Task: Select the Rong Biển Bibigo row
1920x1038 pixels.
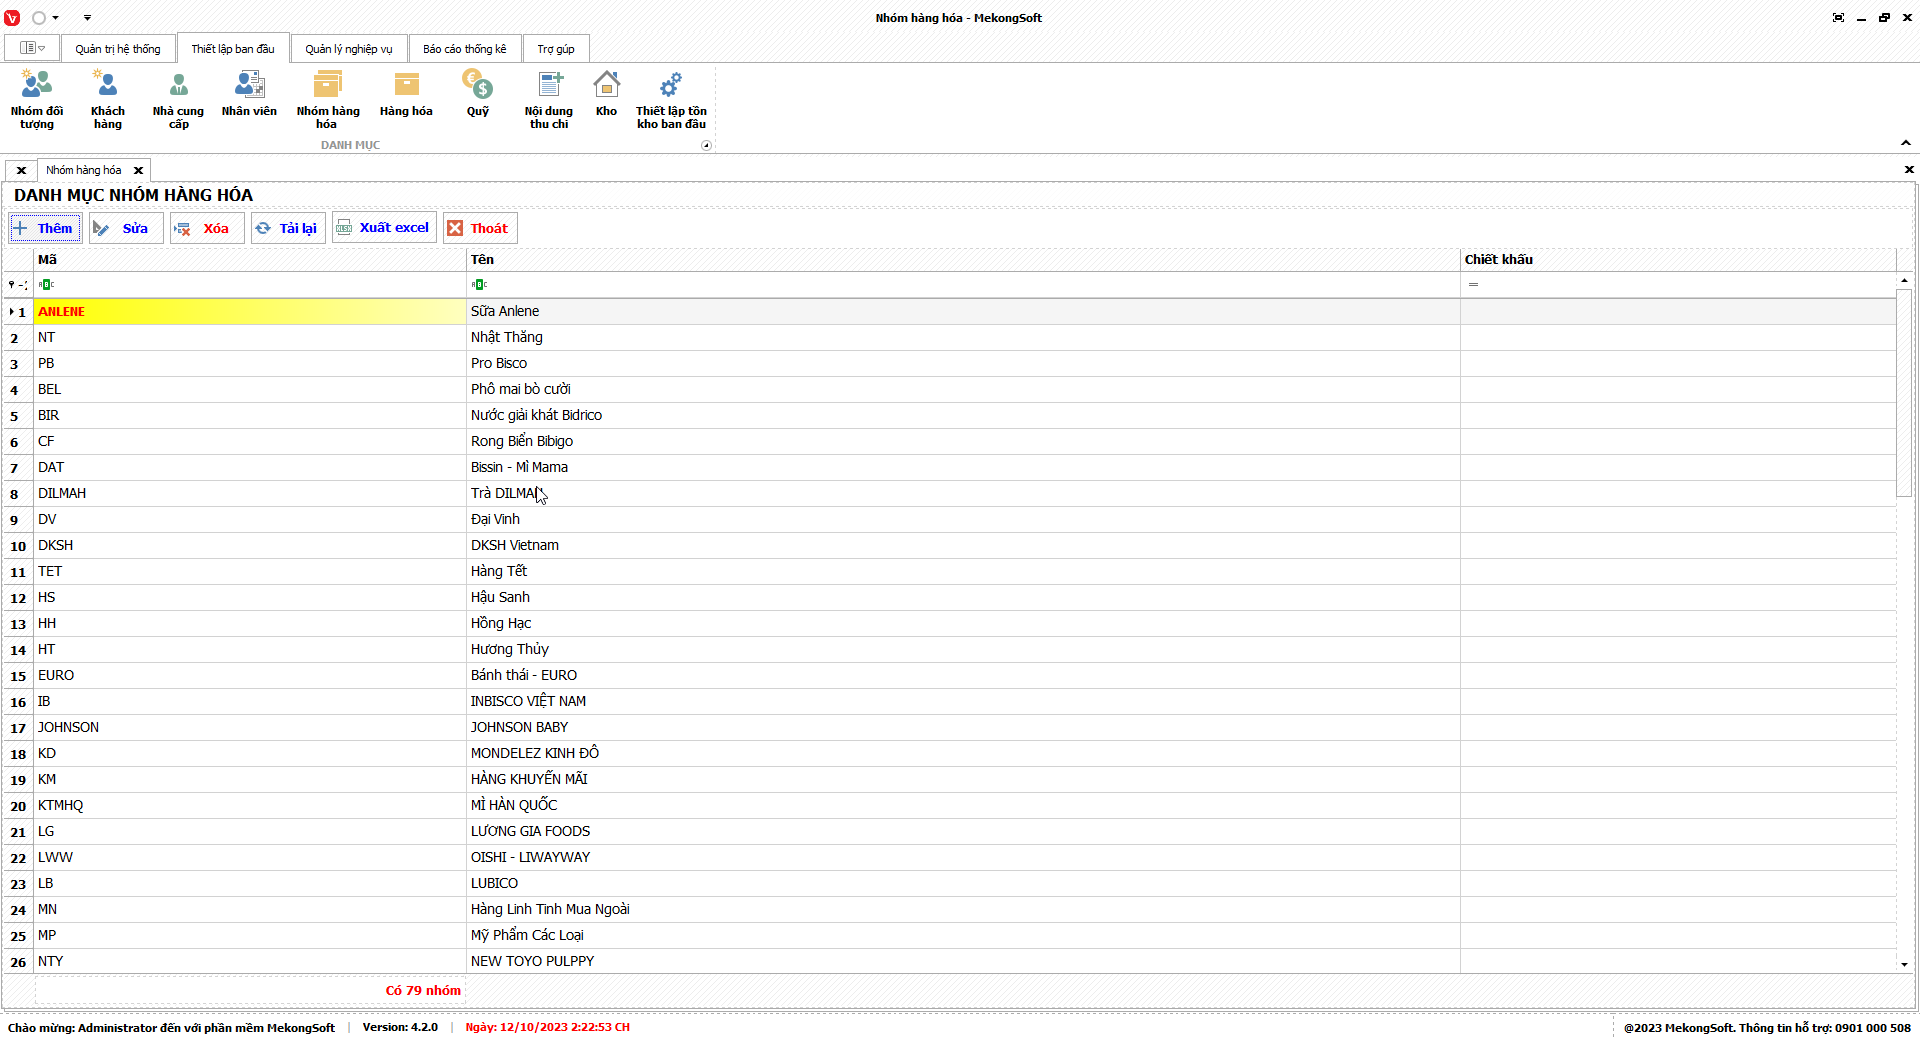Action: pos(949,442)
